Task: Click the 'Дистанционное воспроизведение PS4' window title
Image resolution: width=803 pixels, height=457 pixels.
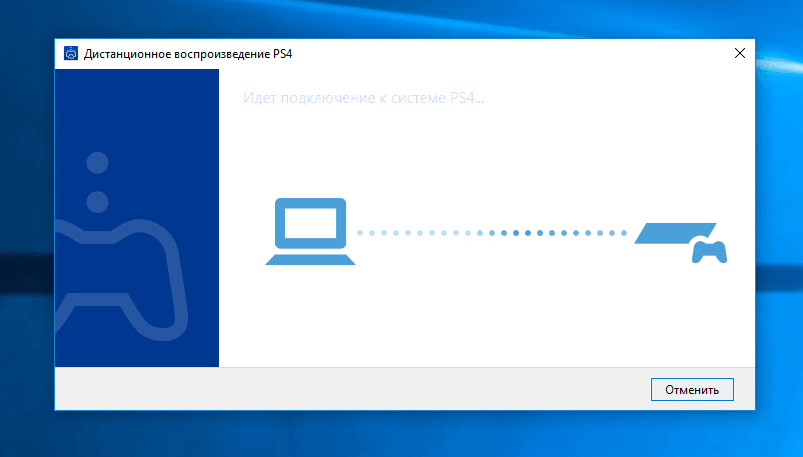Action: pyautogui.click(x=188, y=54)
